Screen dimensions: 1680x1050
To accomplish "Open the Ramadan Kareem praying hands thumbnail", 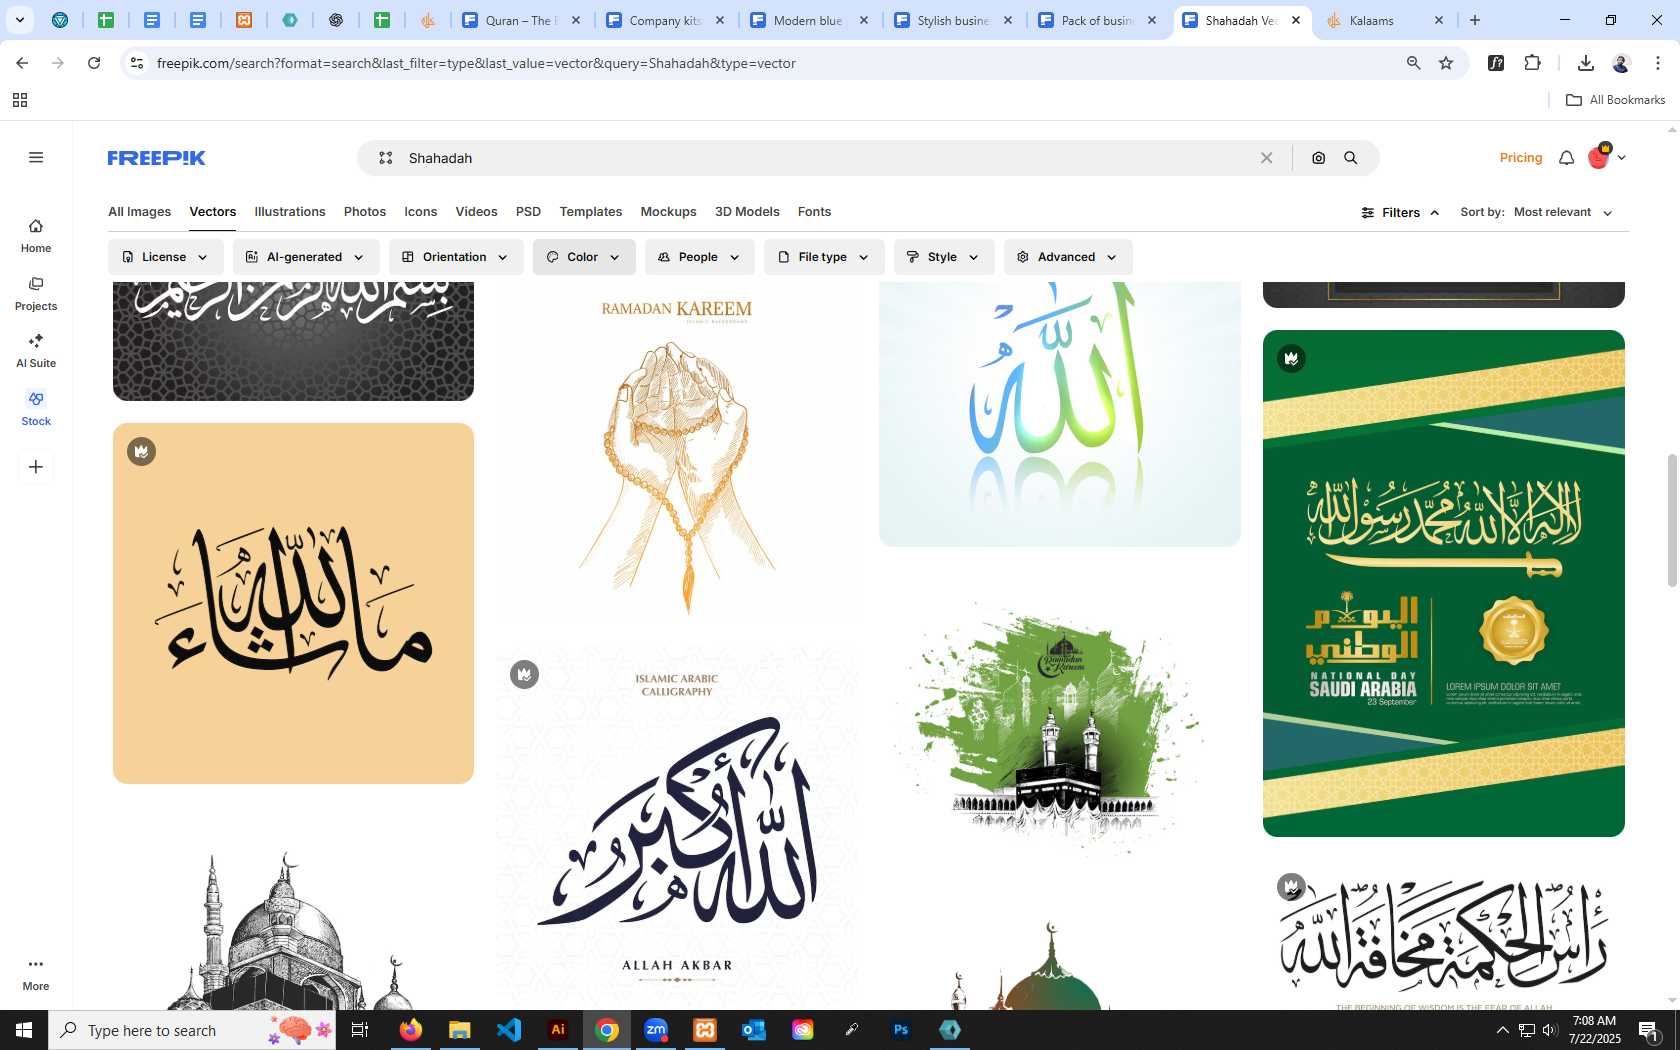I will click(677, 453).
